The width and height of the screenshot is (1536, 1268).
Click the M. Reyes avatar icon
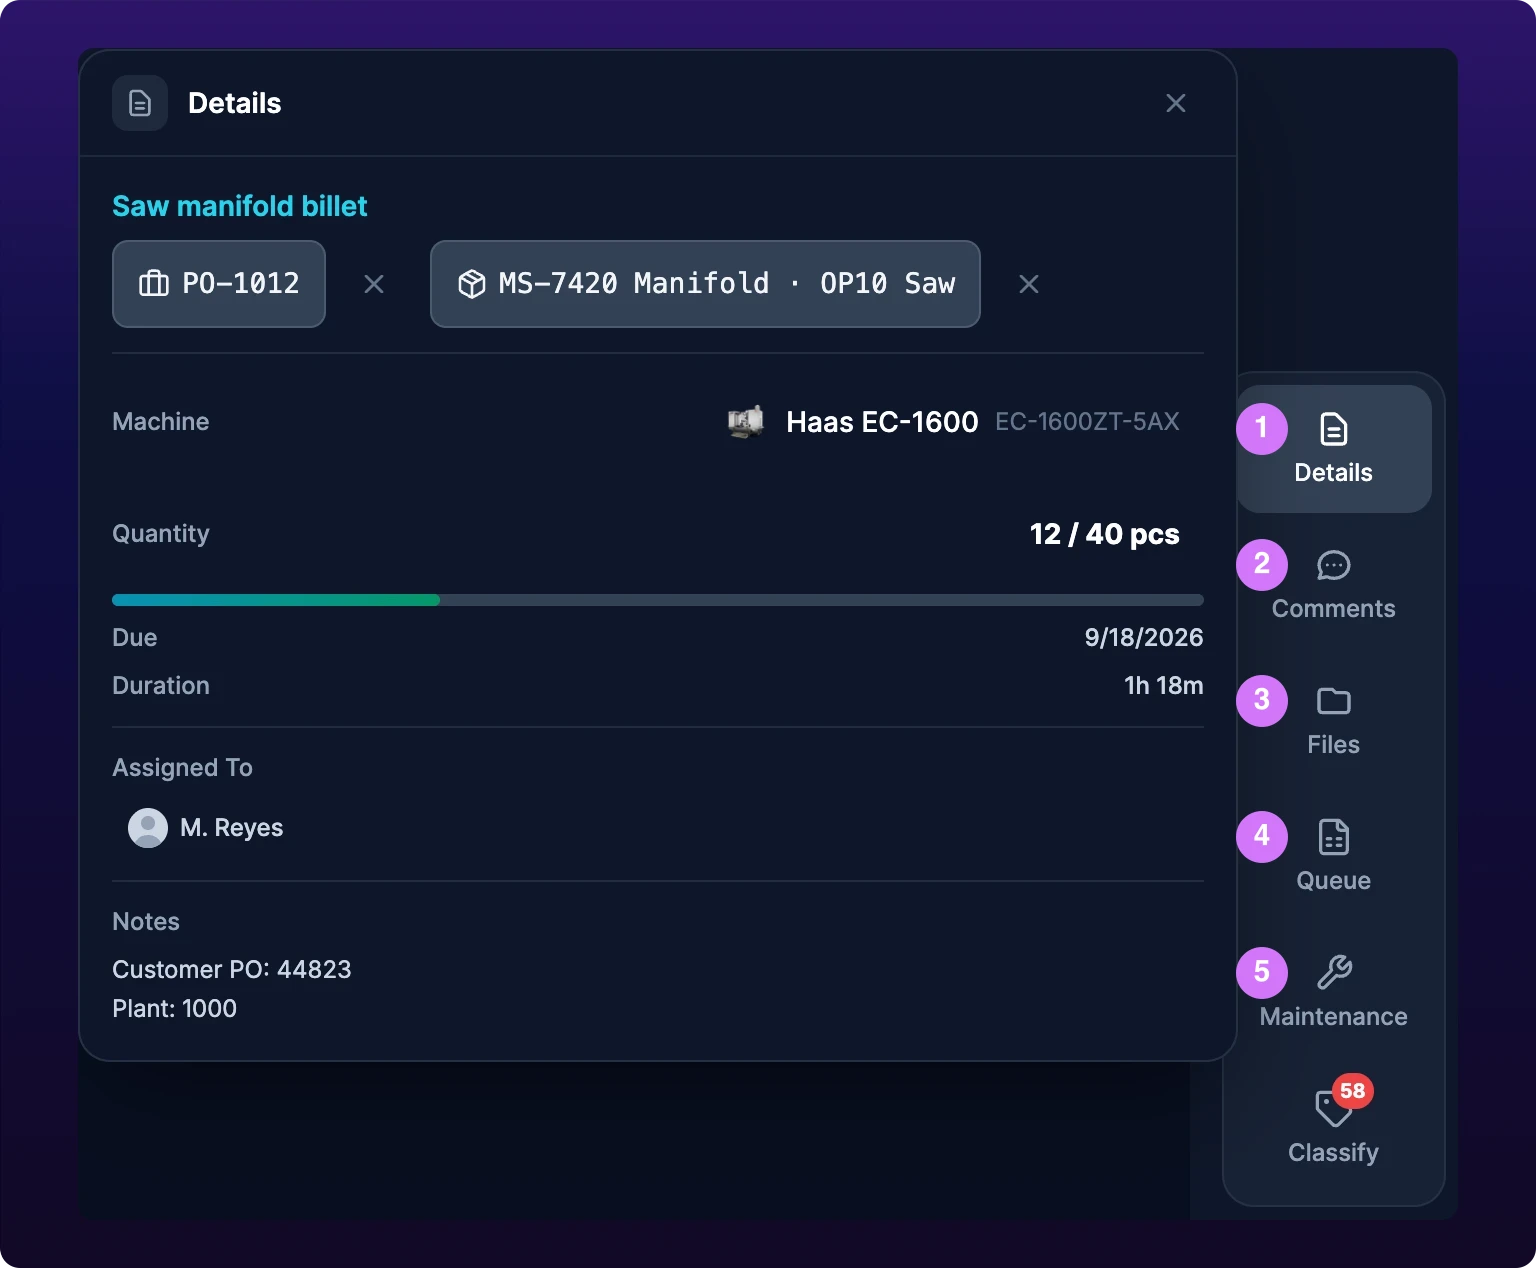click(148, 828)
